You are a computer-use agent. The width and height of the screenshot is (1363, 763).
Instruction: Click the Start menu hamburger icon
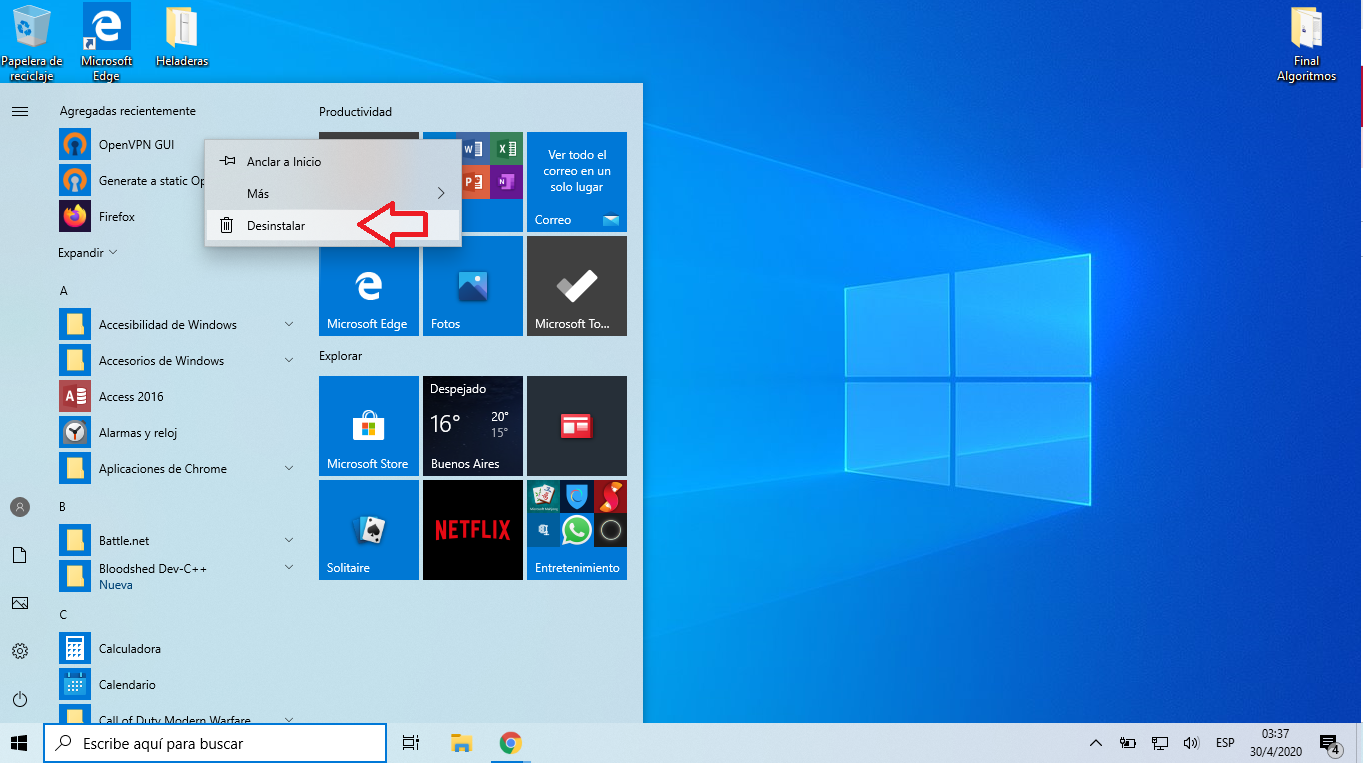pos(20,111)
